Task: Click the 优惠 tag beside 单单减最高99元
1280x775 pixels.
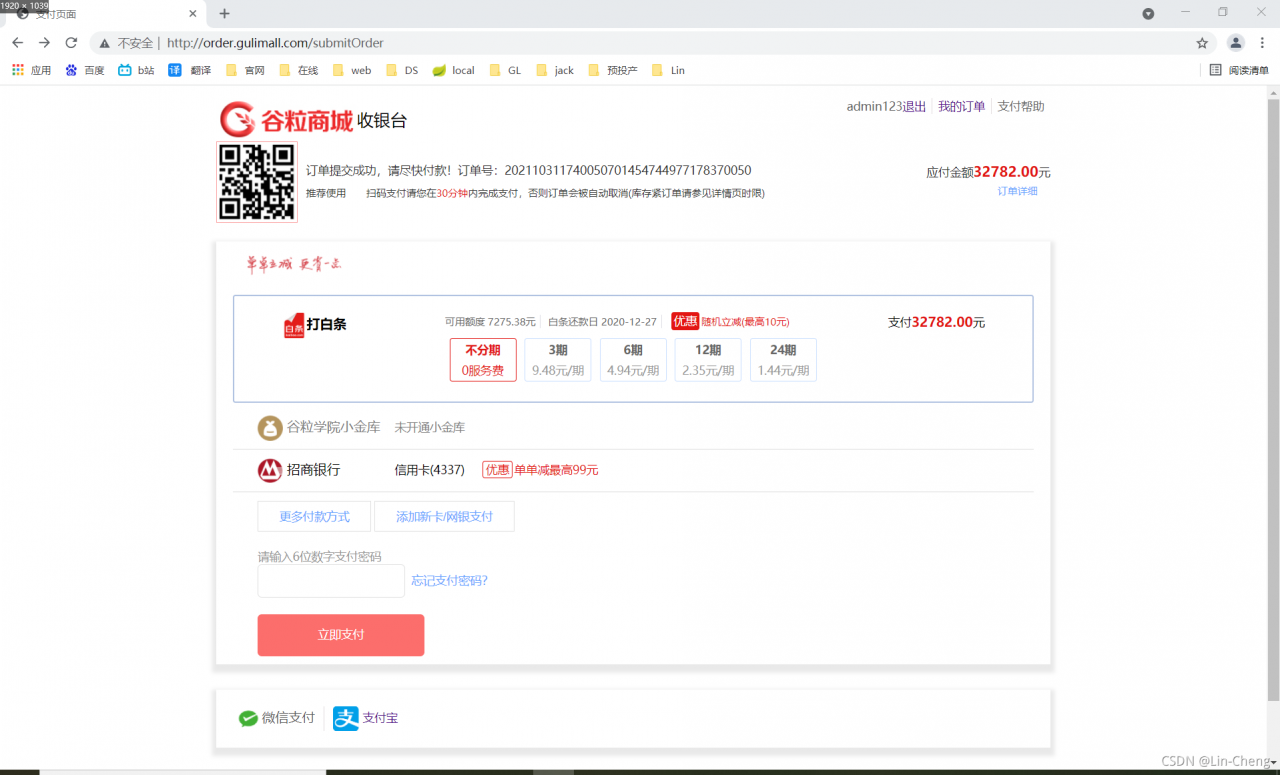Action: tap(497, 470)
